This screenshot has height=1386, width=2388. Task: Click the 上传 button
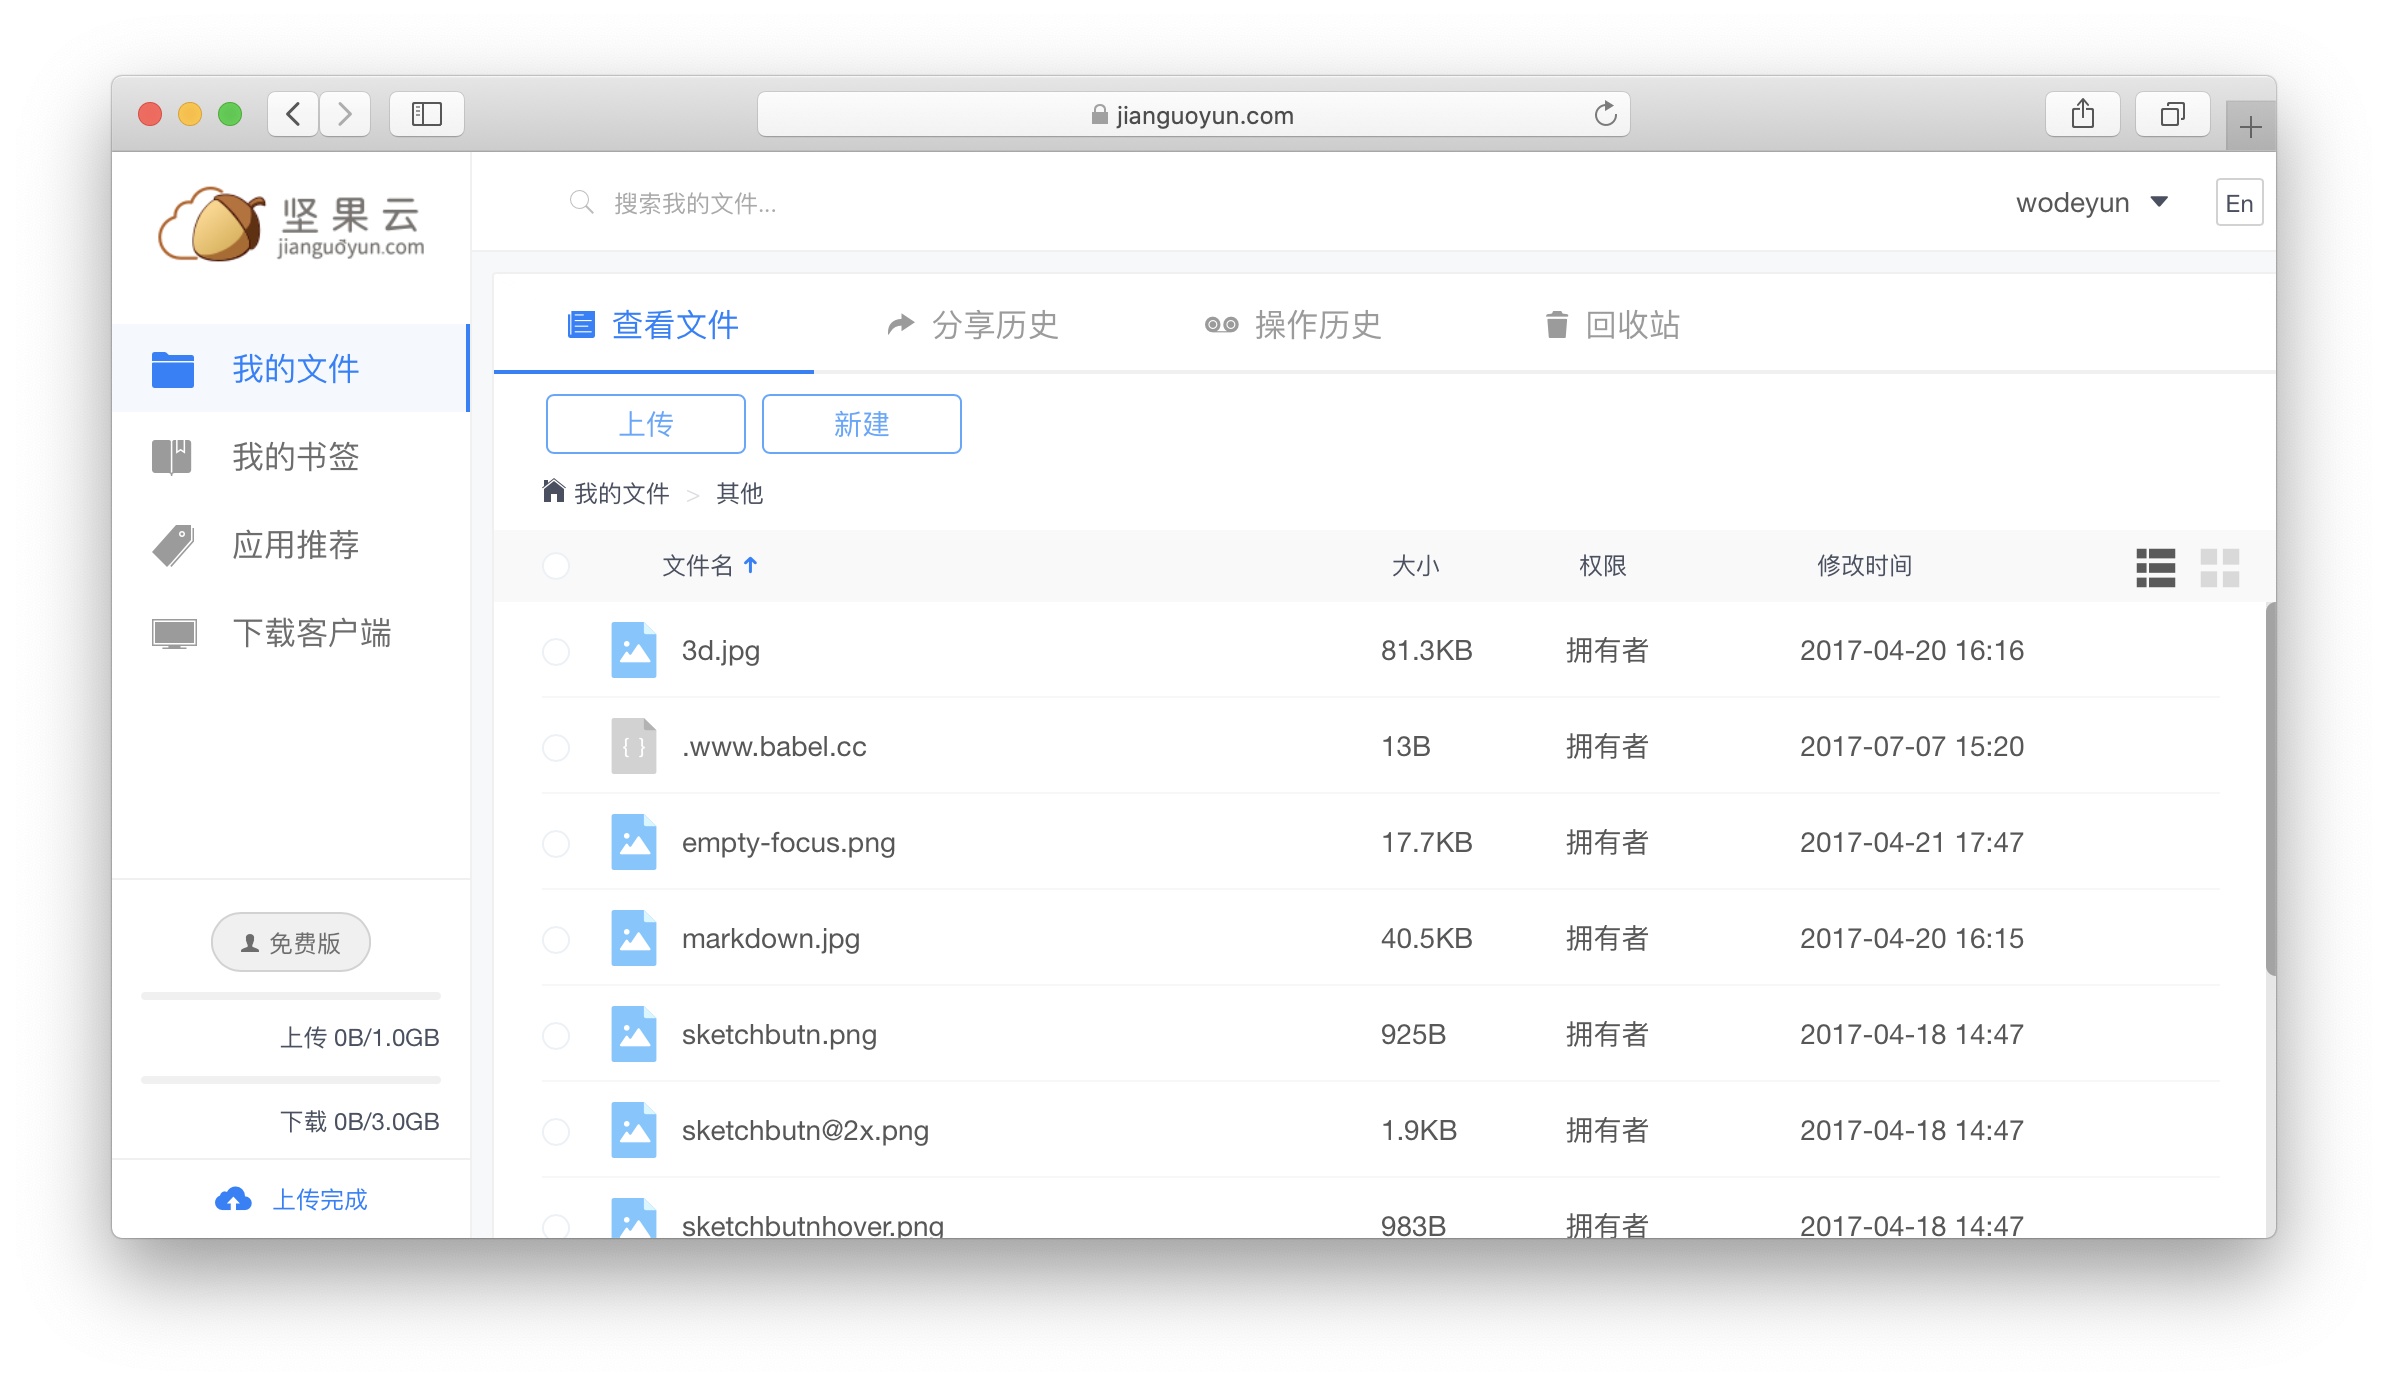645,423
